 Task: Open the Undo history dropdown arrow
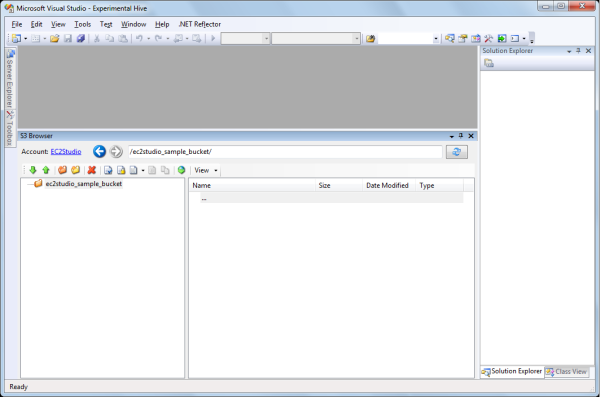[x=148, y=39]
